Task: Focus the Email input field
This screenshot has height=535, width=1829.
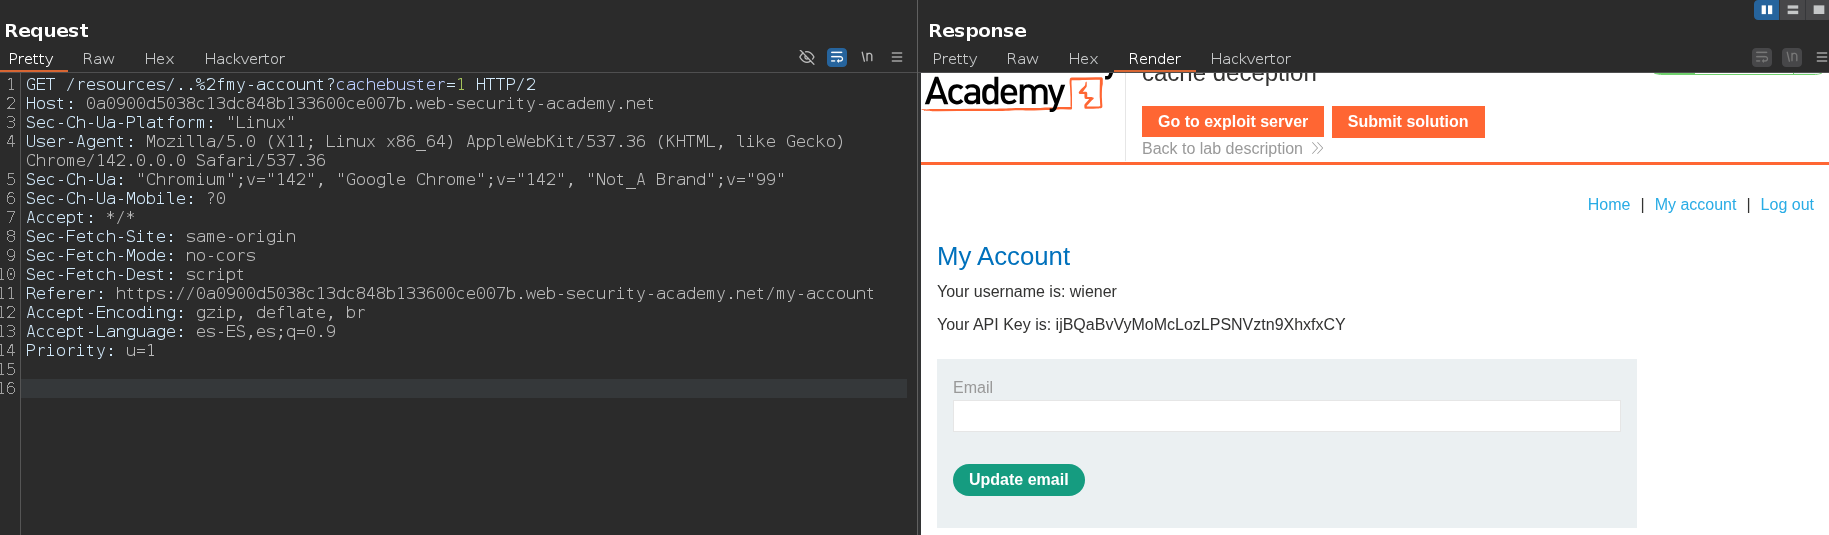Action: click(1286, 416)
